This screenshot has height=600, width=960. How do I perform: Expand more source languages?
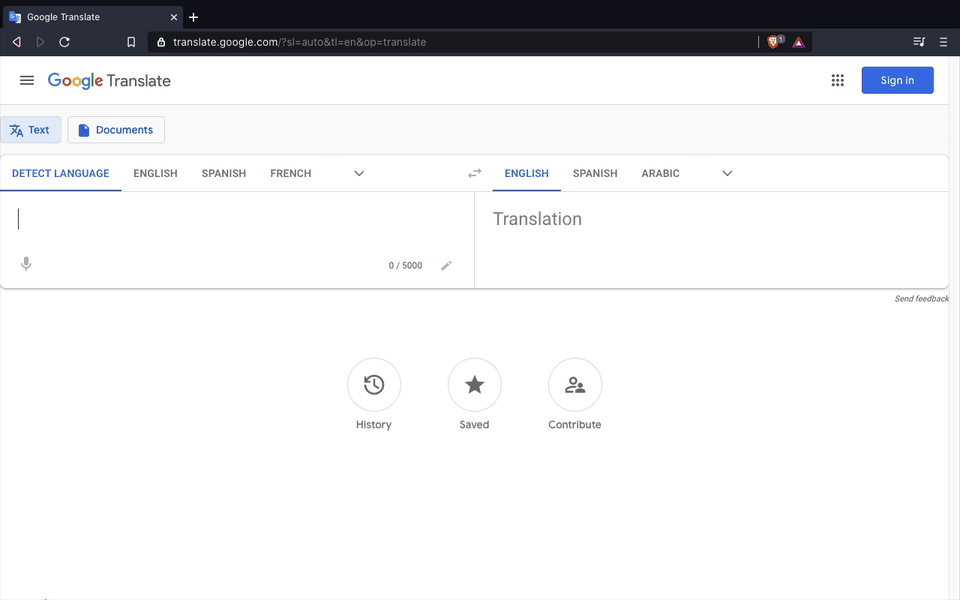click(x=359, y=173)
